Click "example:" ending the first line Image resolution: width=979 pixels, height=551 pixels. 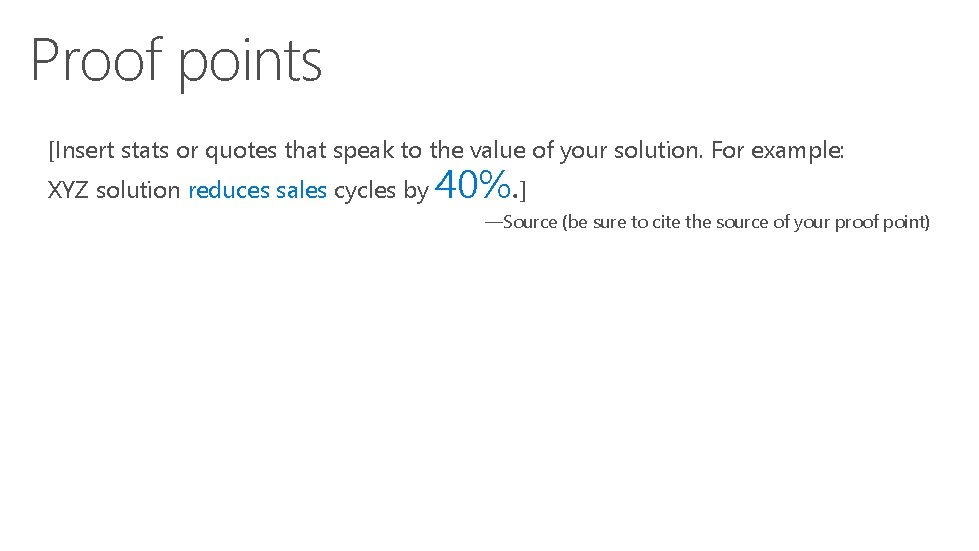[x=798, y=151]
